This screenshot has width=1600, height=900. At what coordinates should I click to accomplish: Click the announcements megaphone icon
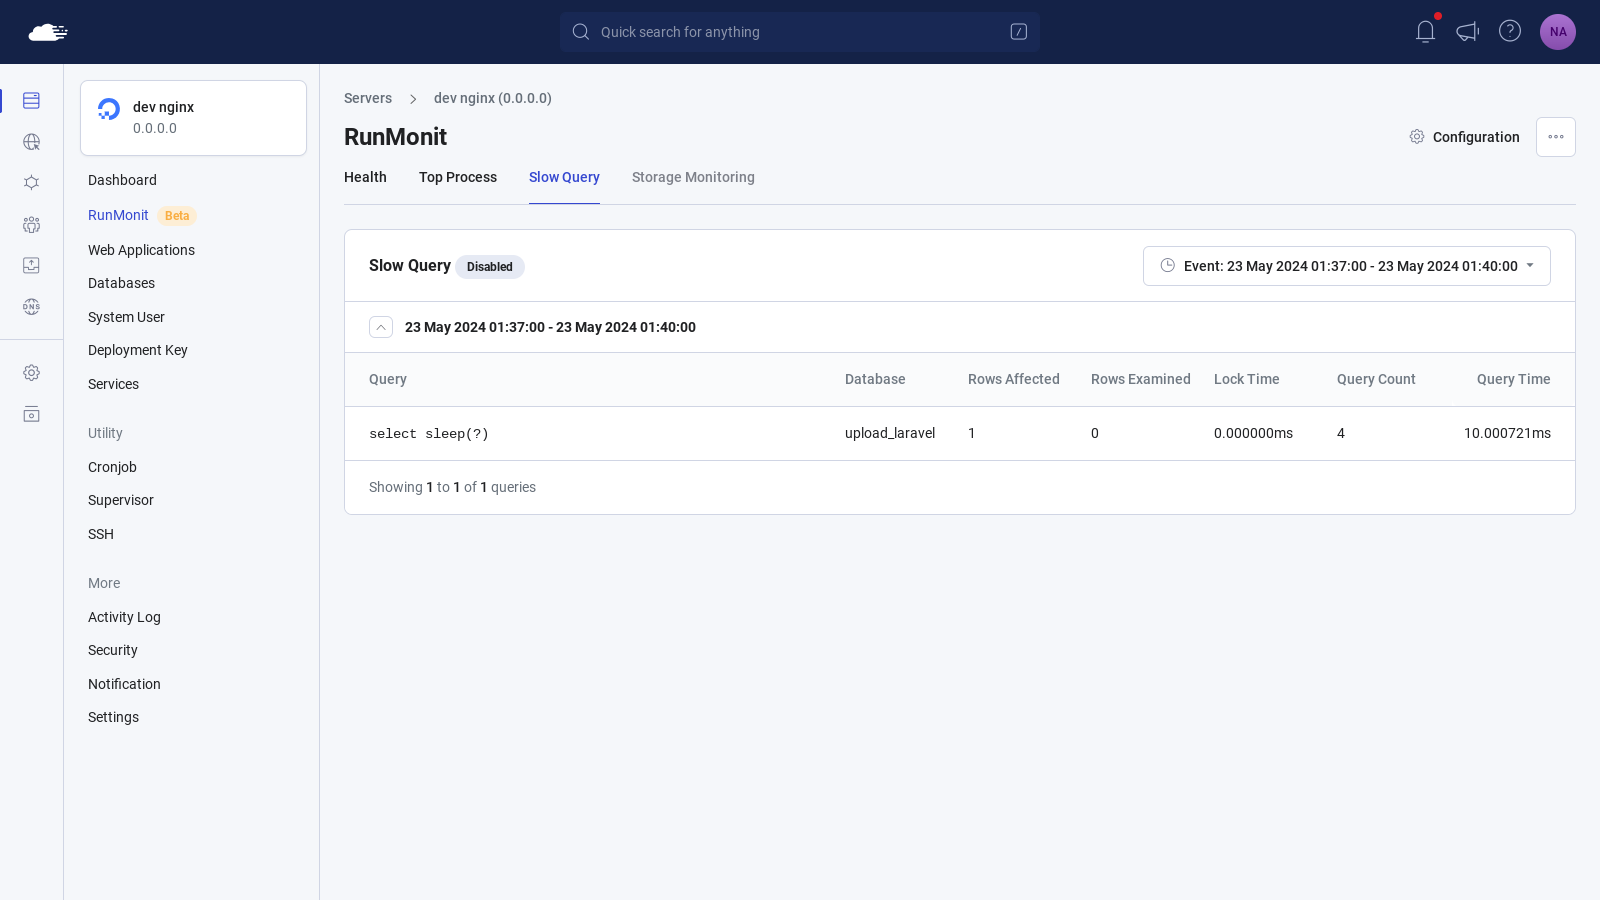pyautogui.click(x=1468, y=32)
